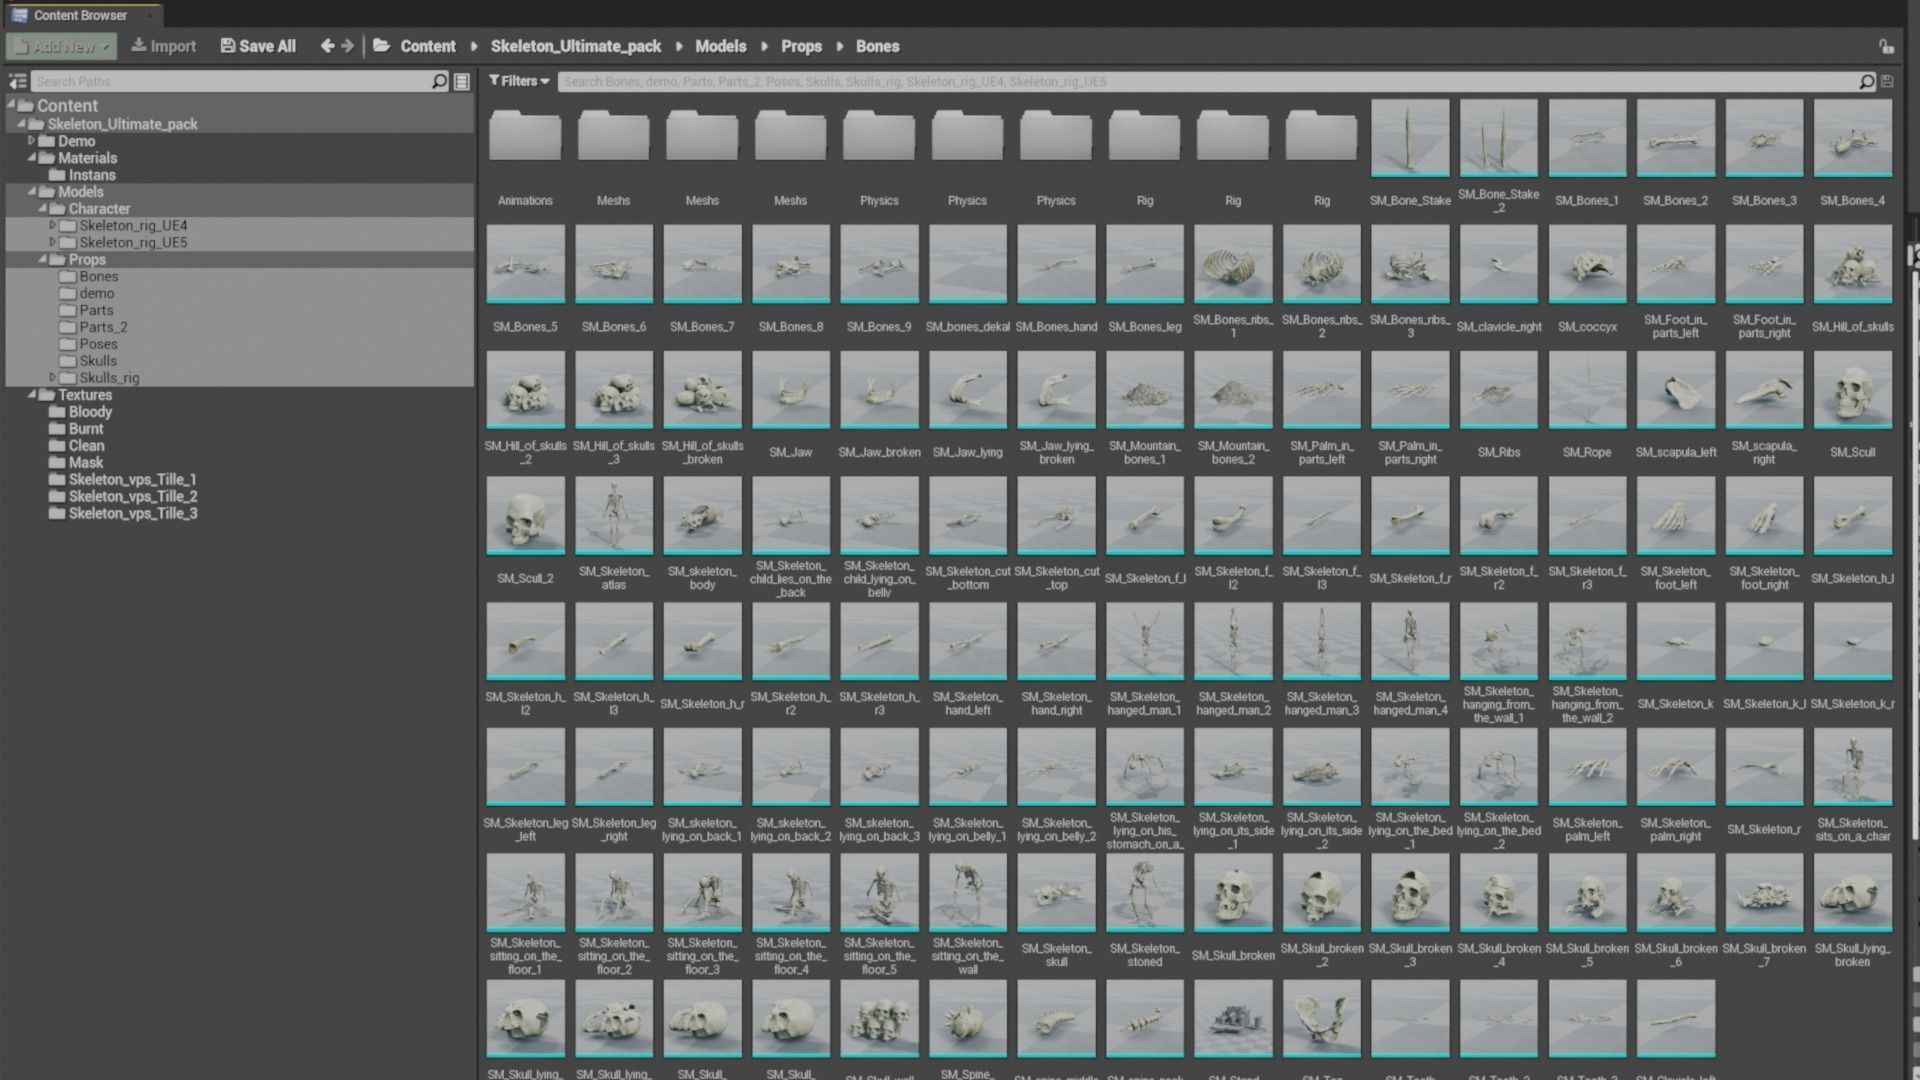Click the Props breadcrumb link
The width and height of the screenshot is (1920, 1080).
click(801, 46)
